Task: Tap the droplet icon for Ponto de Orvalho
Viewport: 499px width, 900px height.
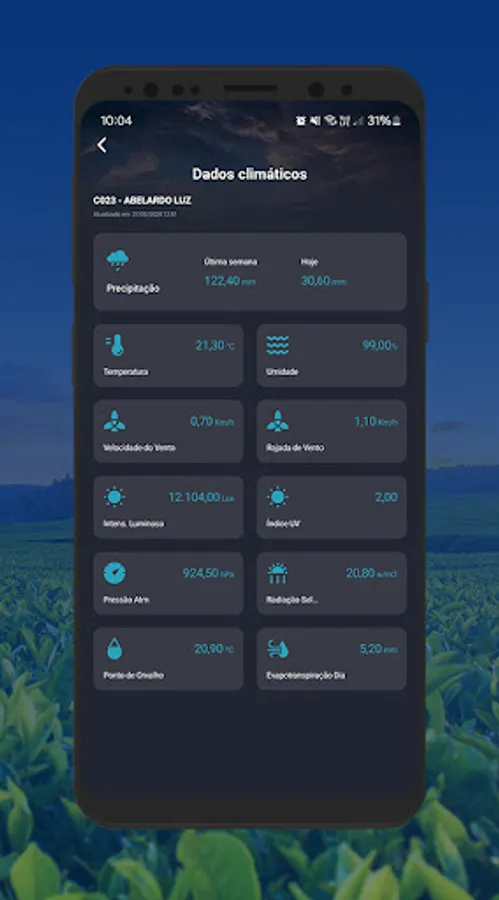Action: tap(115, 649)
